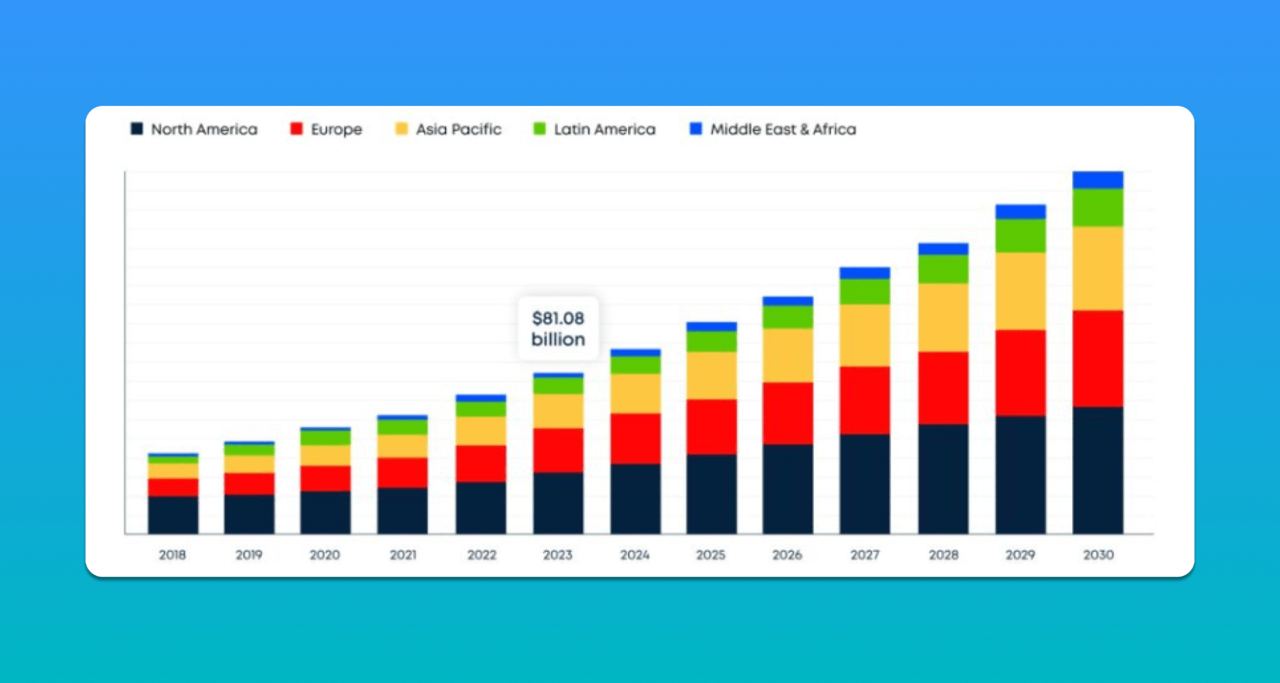Image resolution: width=1280 pixels, height=683 pixels.
Task: Select the Latin America legend label
Action: click(605, 129)
